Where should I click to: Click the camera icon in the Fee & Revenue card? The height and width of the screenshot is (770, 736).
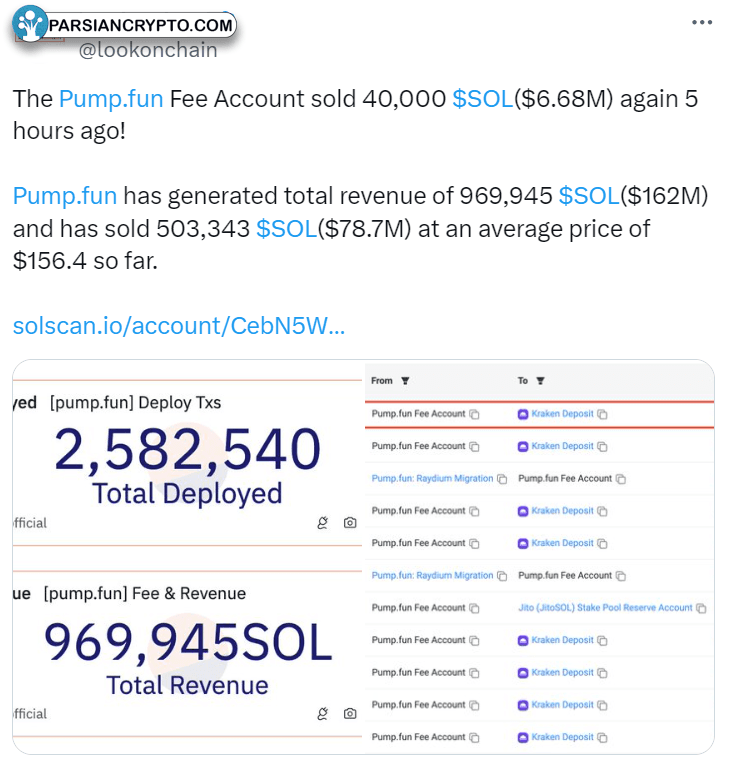(x=350, y=713)
